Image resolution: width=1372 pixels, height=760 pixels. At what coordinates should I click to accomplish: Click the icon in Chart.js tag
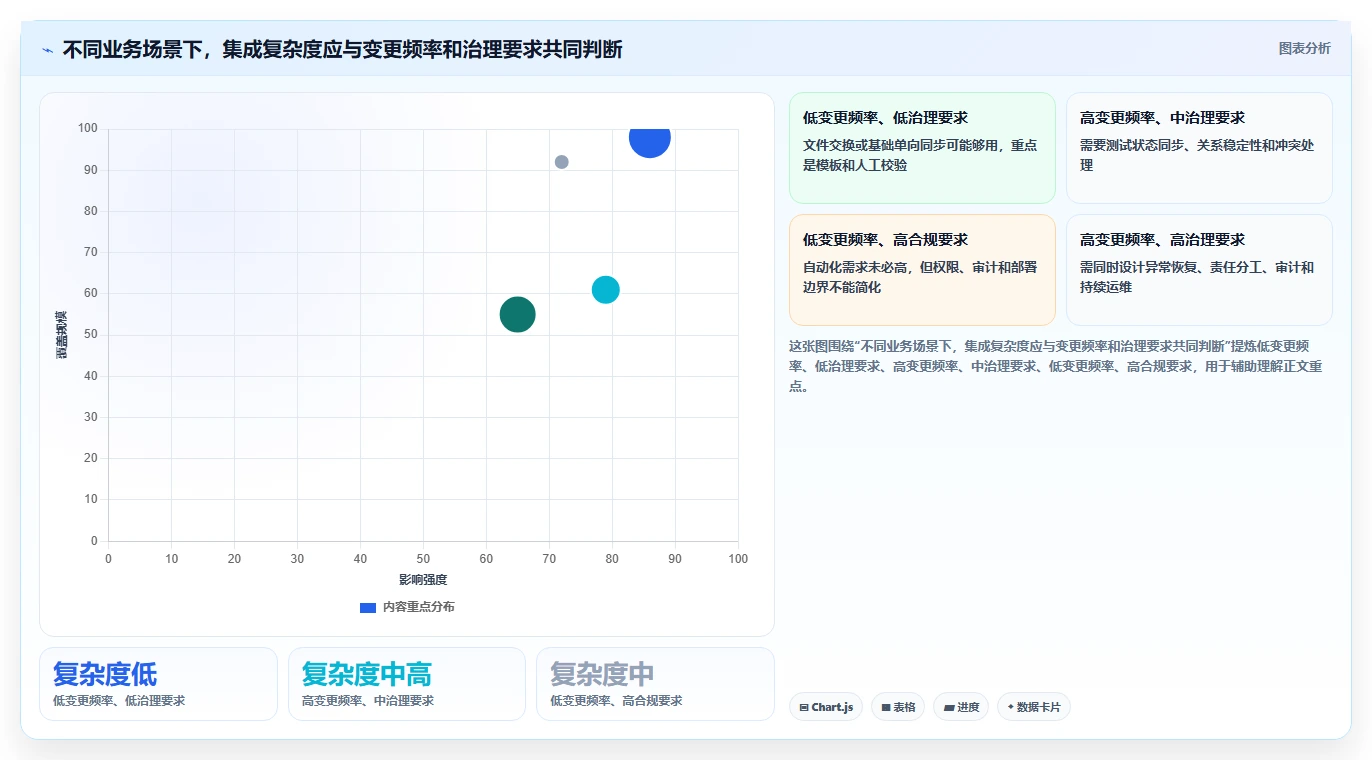click(x=804, y=707)
